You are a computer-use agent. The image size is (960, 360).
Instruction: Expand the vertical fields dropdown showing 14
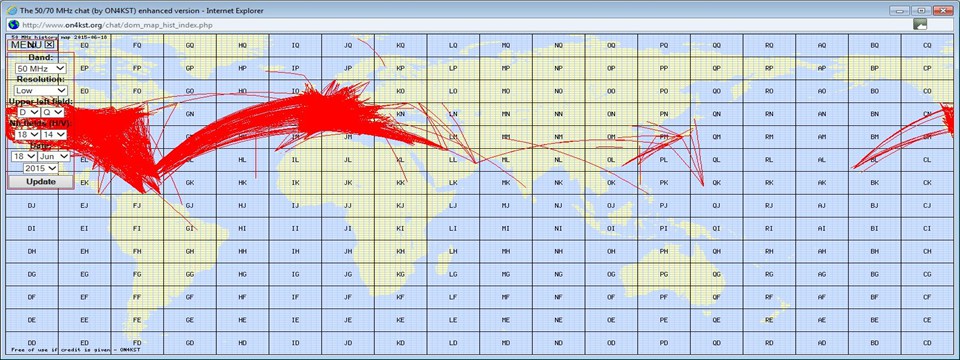tap(54, 135)
